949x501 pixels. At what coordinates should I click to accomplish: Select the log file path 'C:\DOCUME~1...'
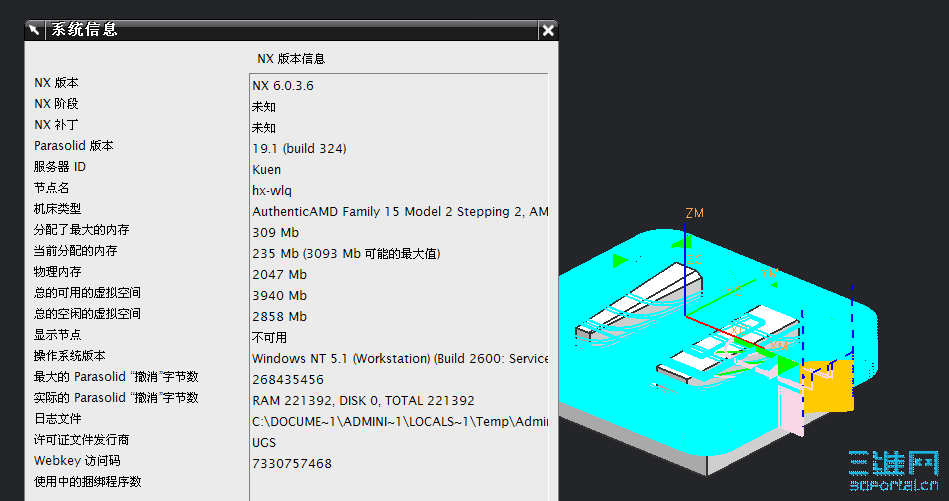coord(400,422)
